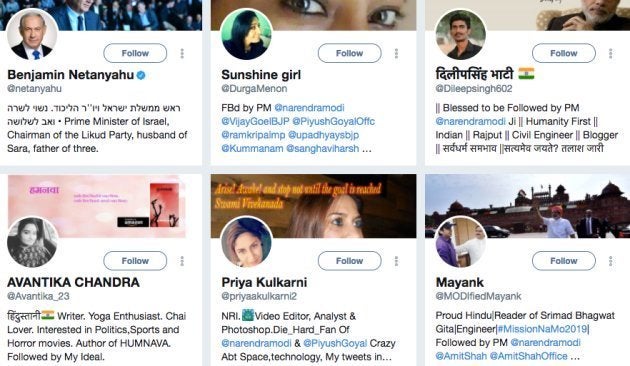Open more options for AVANTIKA CHANDRA card
630x366 pixels.
182,261
